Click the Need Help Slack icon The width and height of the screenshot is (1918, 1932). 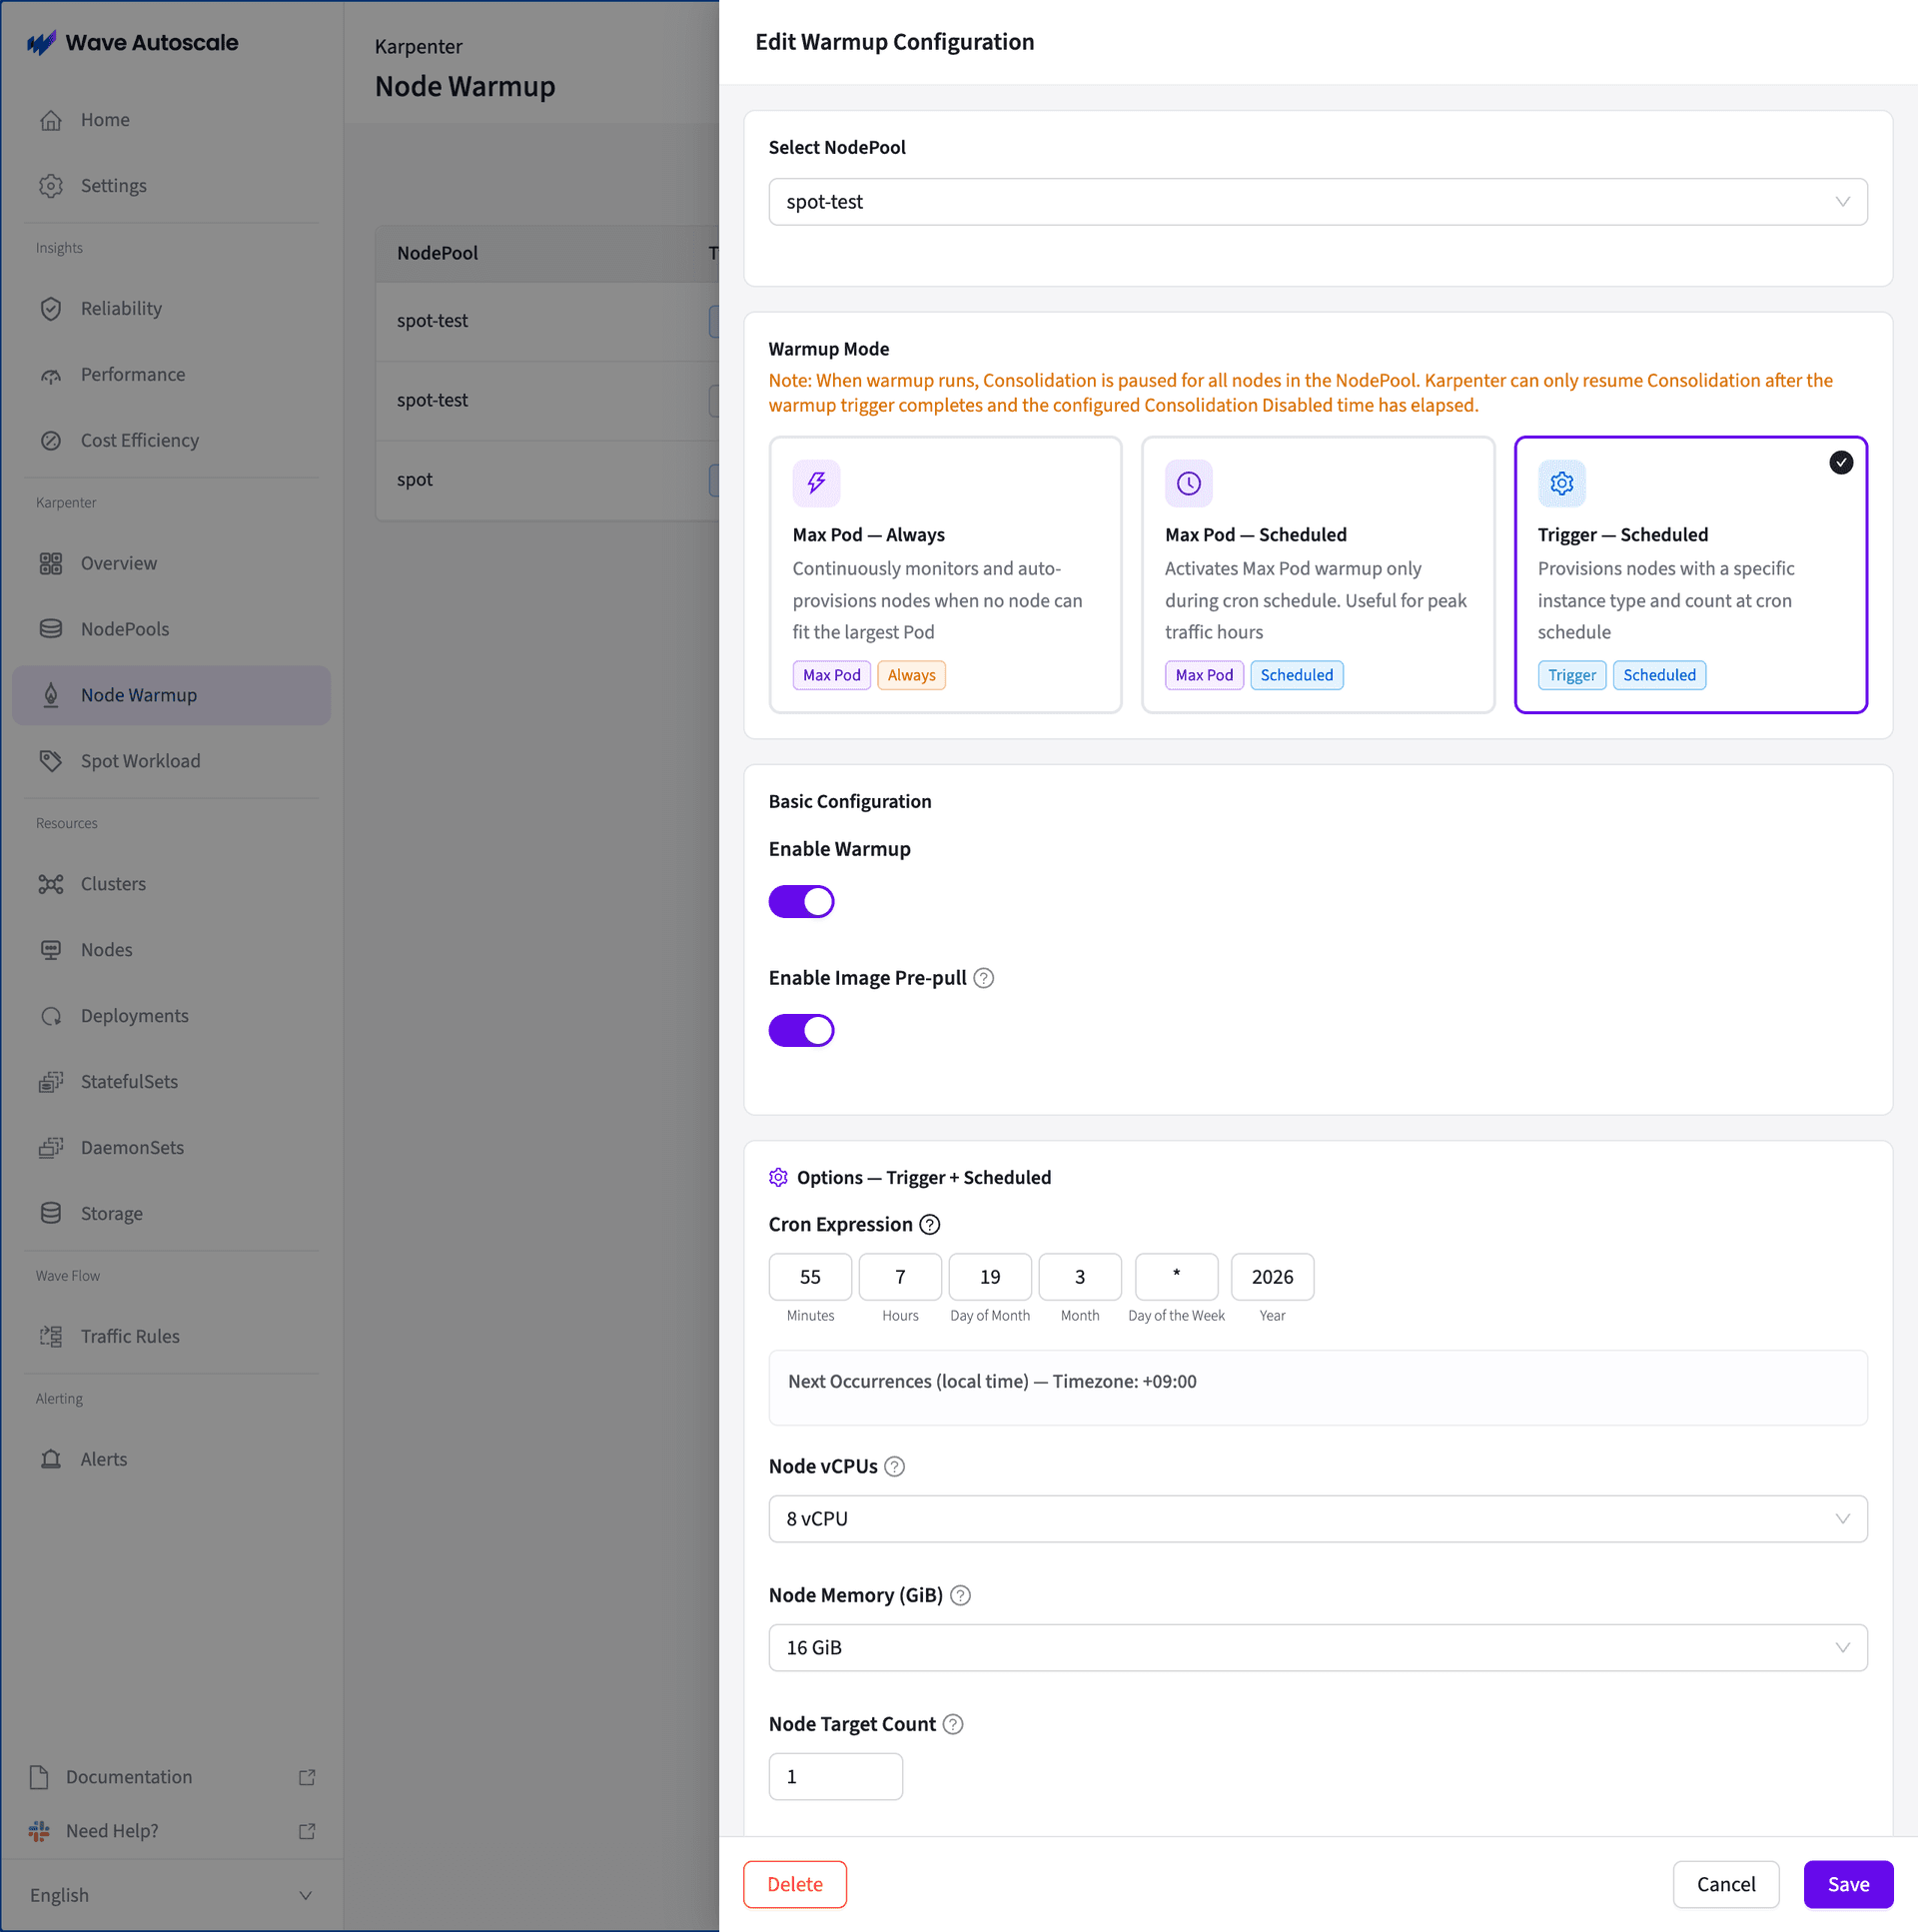coord(39,1833)
